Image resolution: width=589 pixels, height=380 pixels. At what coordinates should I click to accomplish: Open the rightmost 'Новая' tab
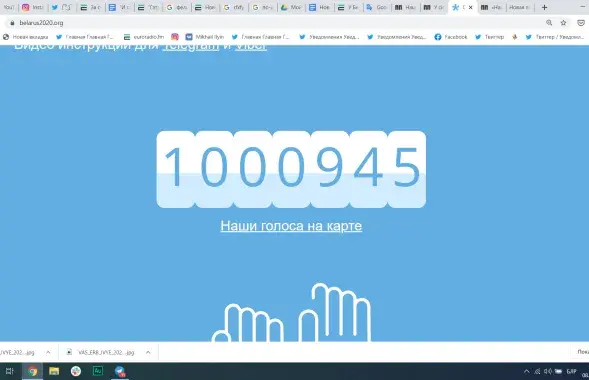[x=520, y=7]
